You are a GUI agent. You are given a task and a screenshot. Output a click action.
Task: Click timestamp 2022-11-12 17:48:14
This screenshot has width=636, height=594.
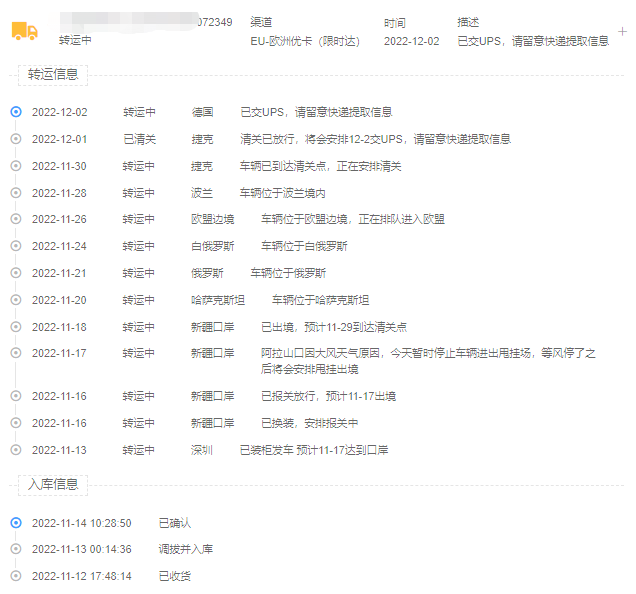pos(82,576)
